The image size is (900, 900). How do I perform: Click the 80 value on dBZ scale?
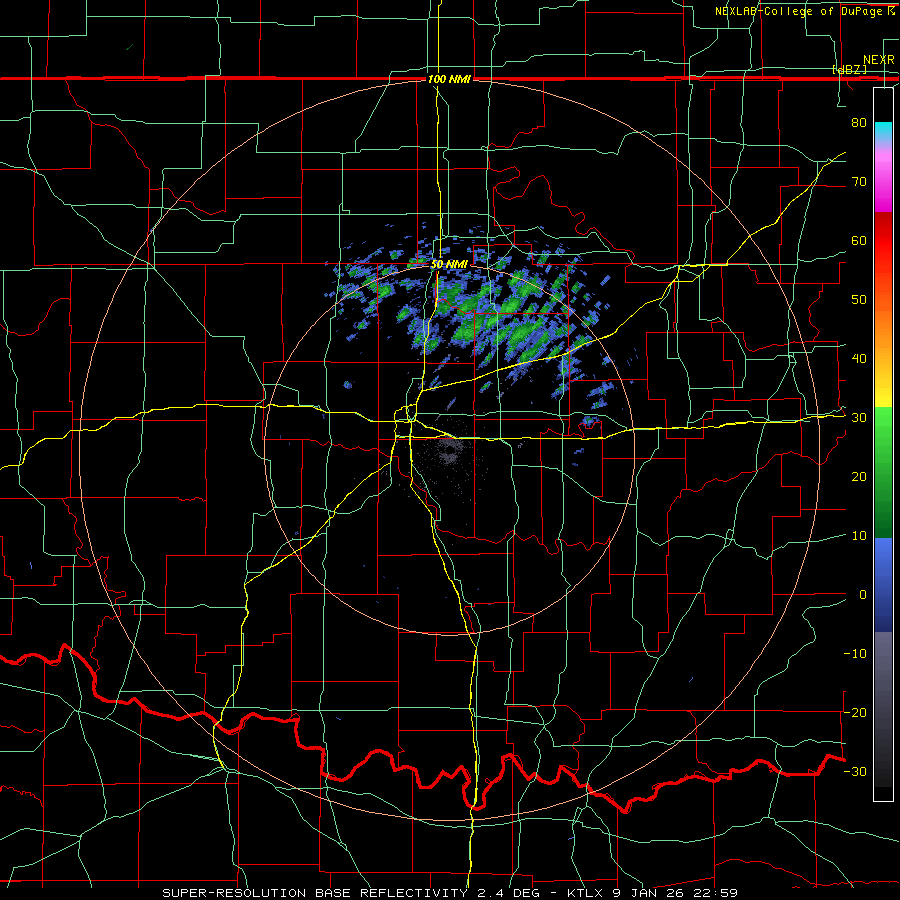(x=859, y=123)
